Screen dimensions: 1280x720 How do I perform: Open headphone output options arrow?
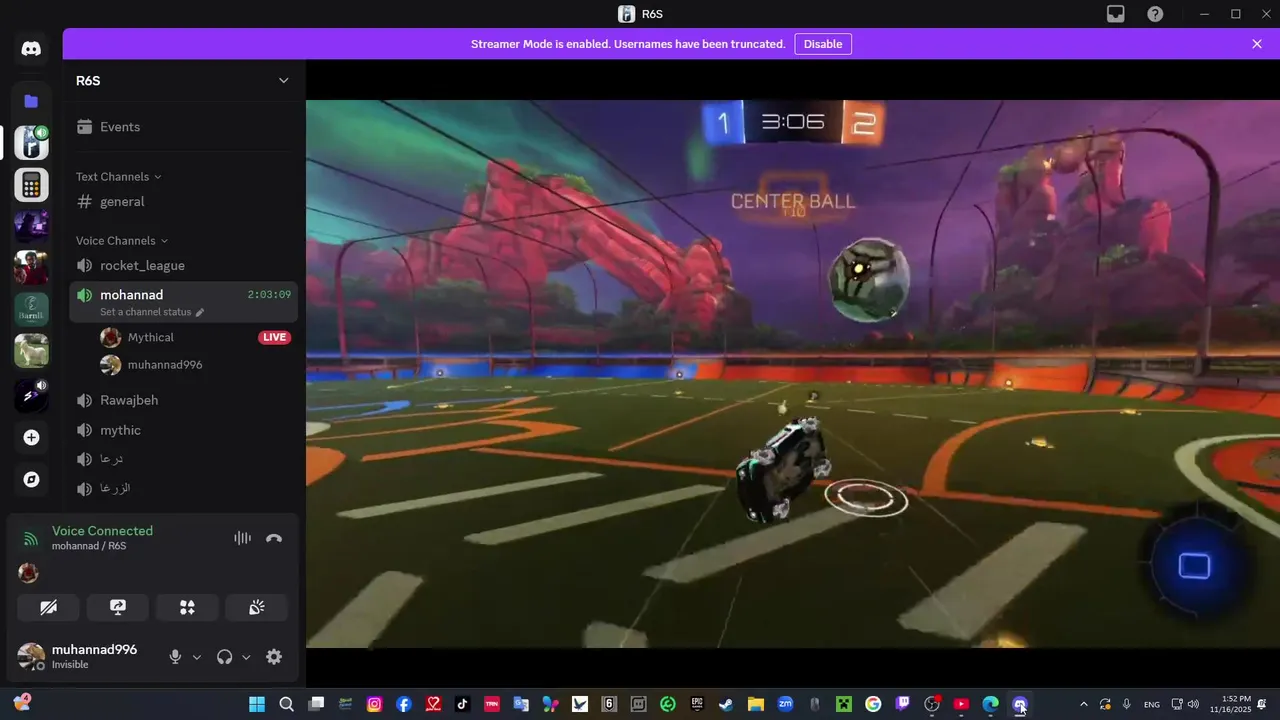(246, 657)
